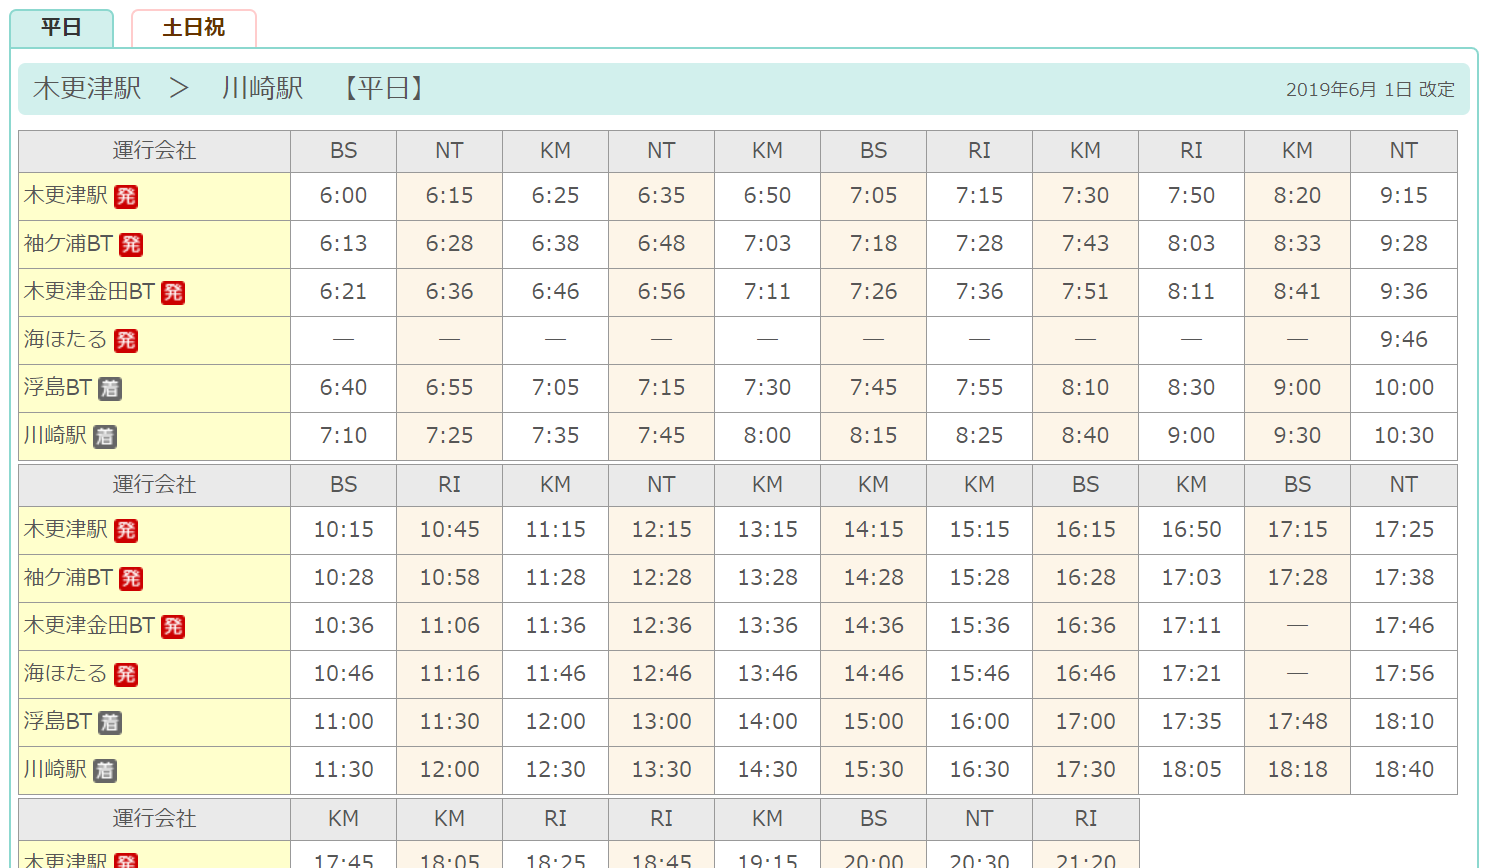Click the BS company header above 16:15
The image size is (1491, 868).
click(1086, 485)
